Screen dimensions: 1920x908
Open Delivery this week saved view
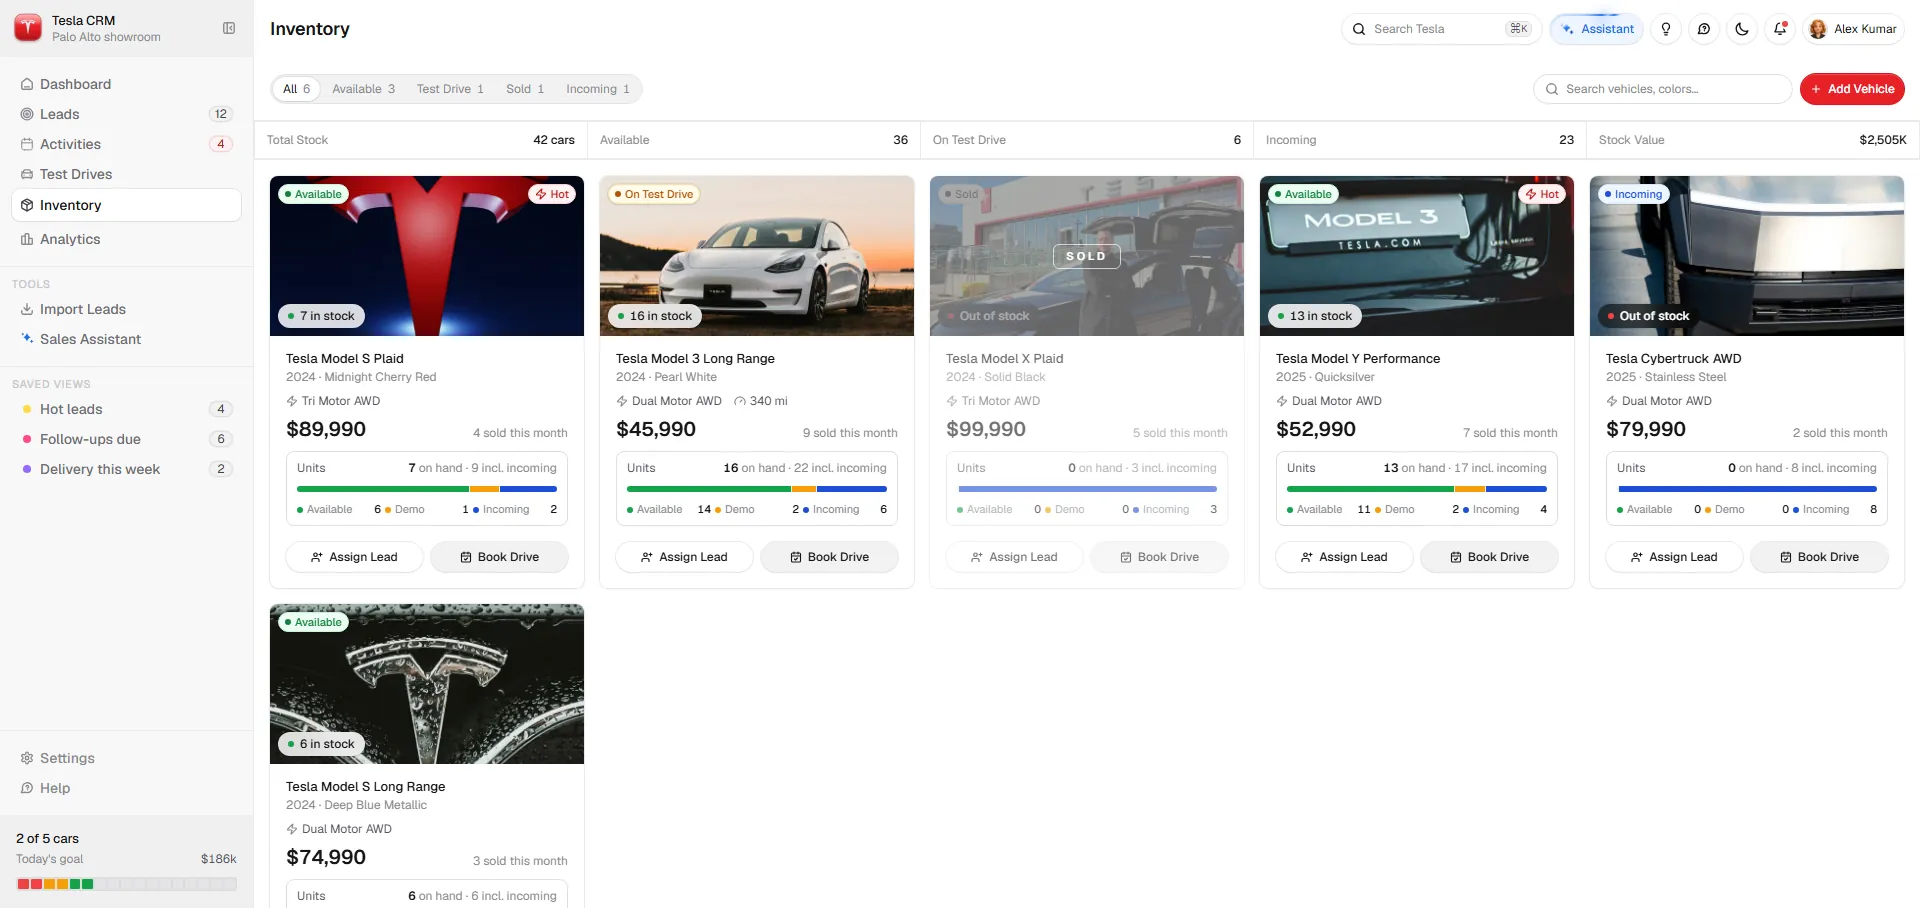[126, 469]
